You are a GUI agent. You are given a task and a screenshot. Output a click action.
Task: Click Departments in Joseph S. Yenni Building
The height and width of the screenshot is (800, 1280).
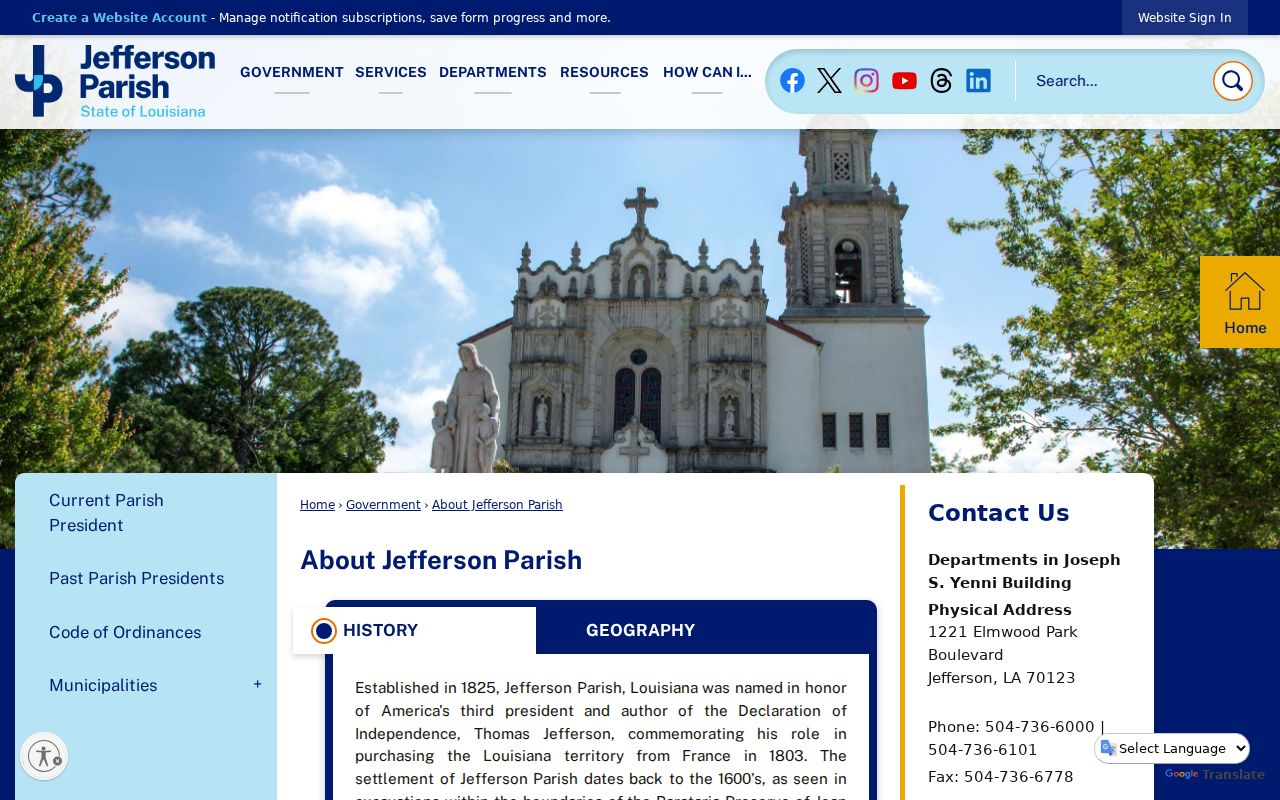(1024, 571)
